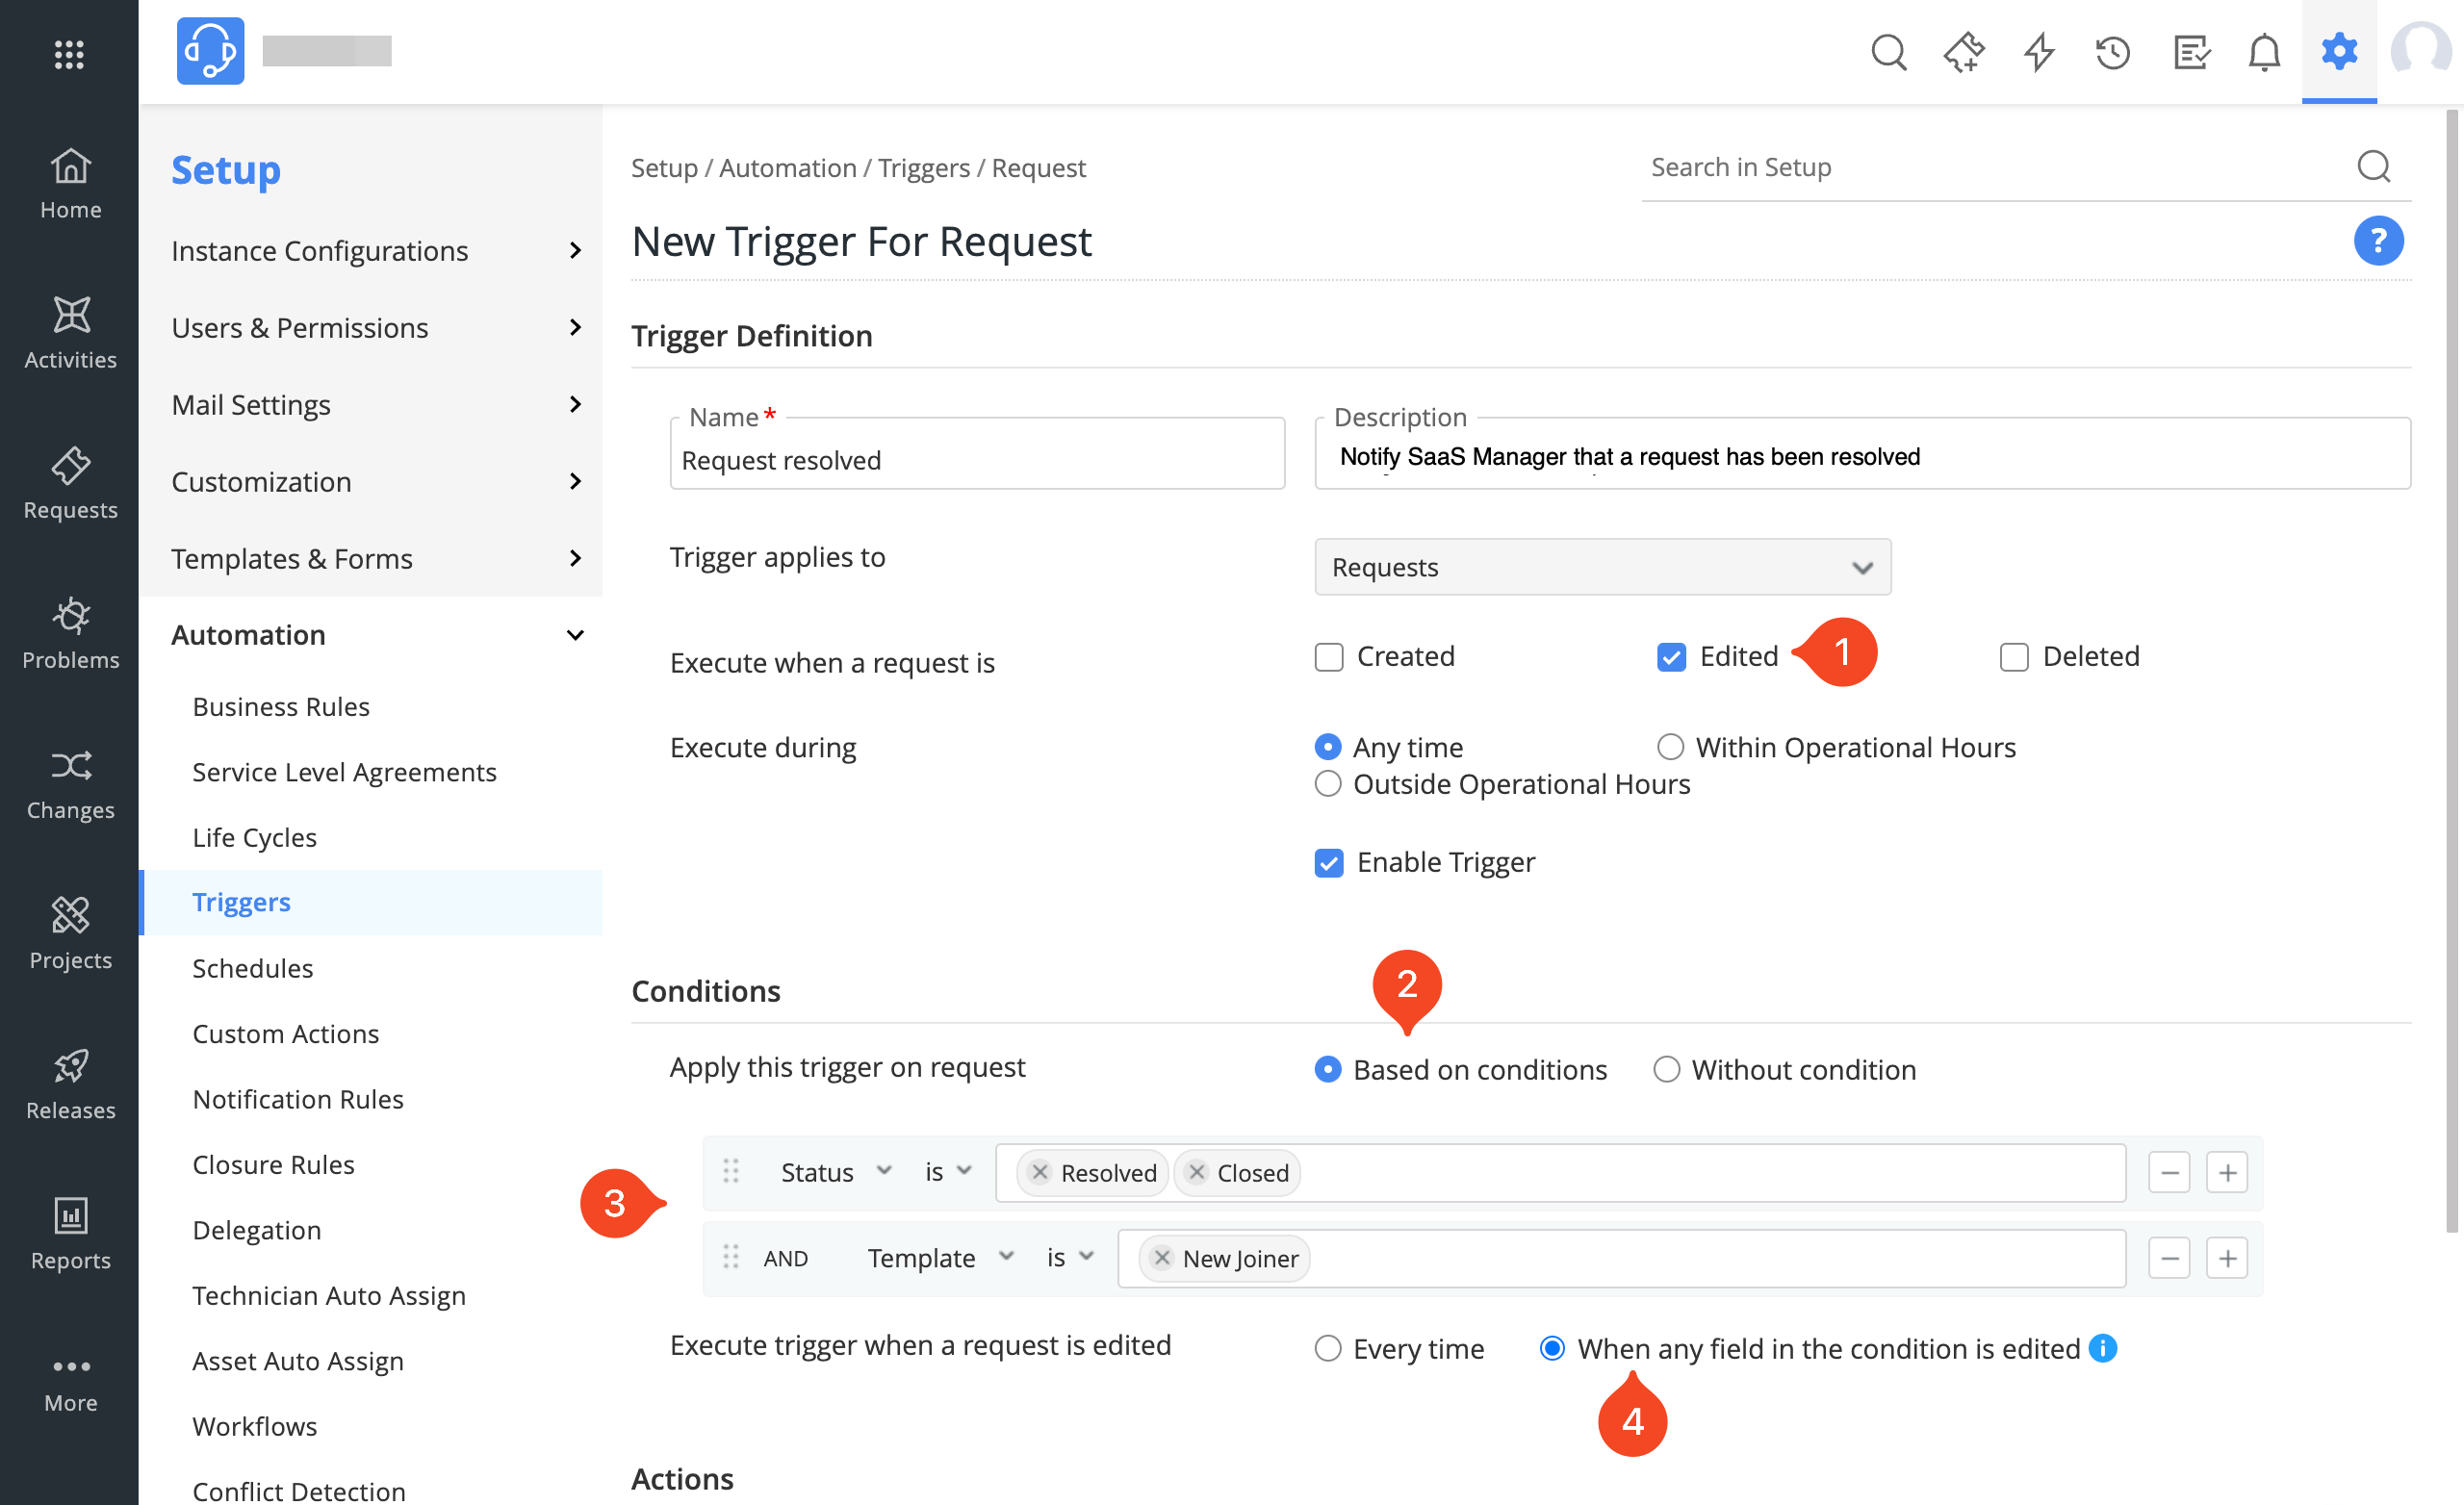This screenshot has width=2464, height=1505.
Task: Open Life Cycles
Action: [x=254, y=837]
